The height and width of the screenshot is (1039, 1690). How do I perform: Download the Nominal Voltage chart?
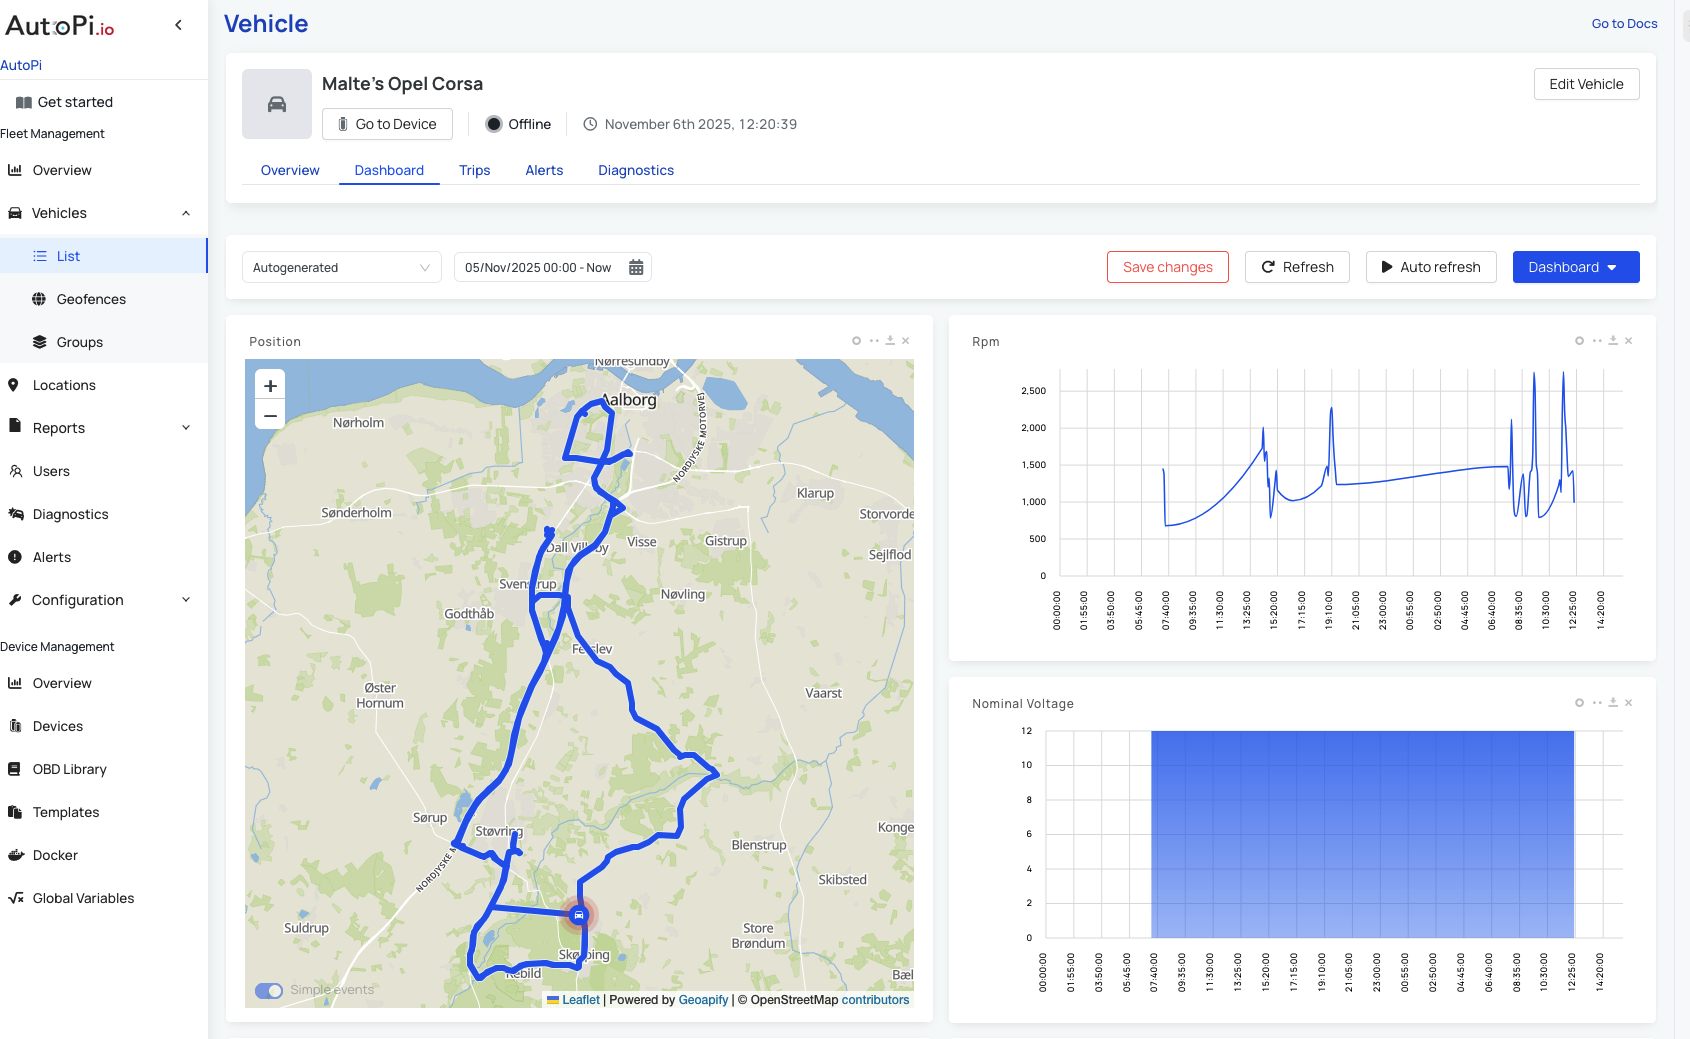[x=1613, y=702]
